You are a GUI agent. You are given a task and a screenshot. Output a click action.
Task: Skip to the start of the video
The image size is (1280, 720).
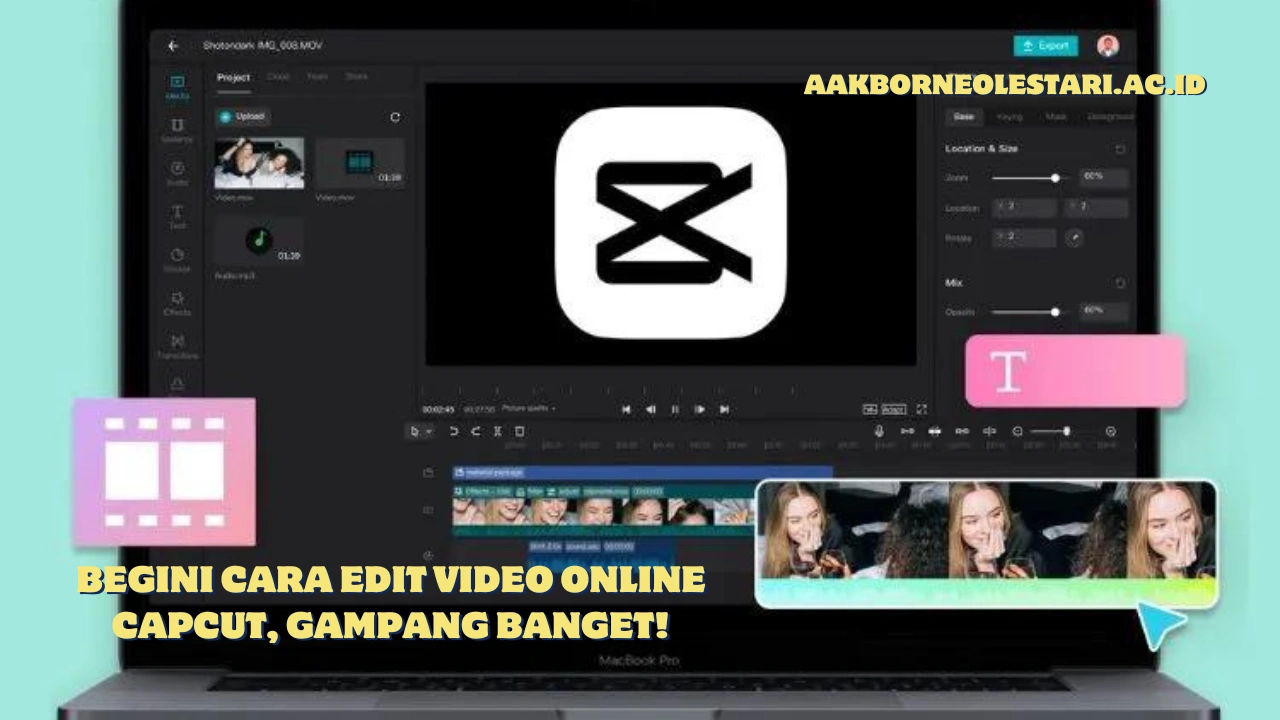tap(626, 409)
